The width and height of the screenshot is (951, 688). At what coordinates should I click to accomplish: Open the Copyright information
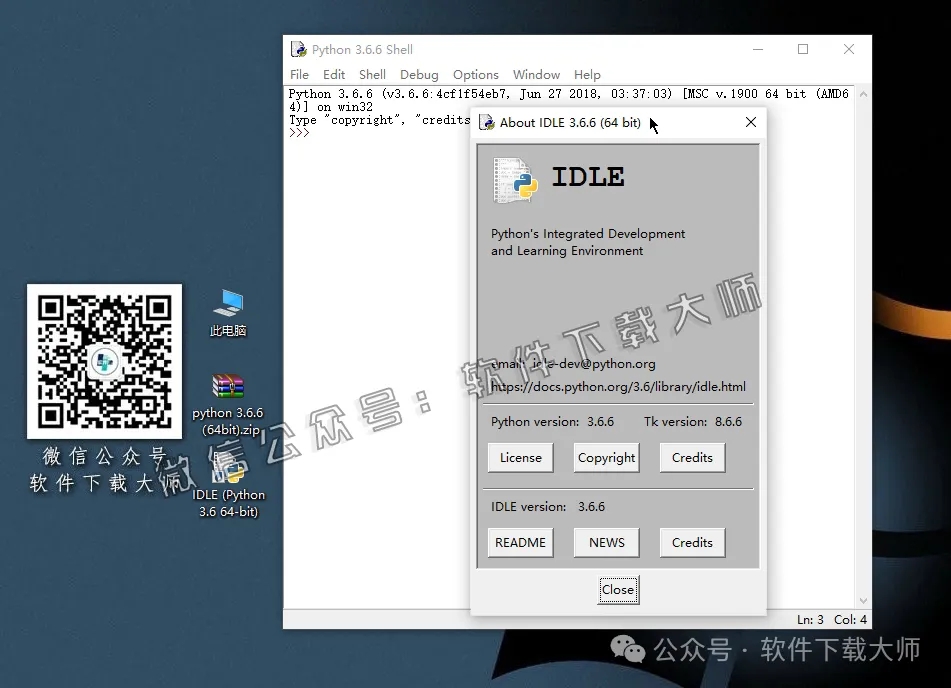click(x=606, y=457)
